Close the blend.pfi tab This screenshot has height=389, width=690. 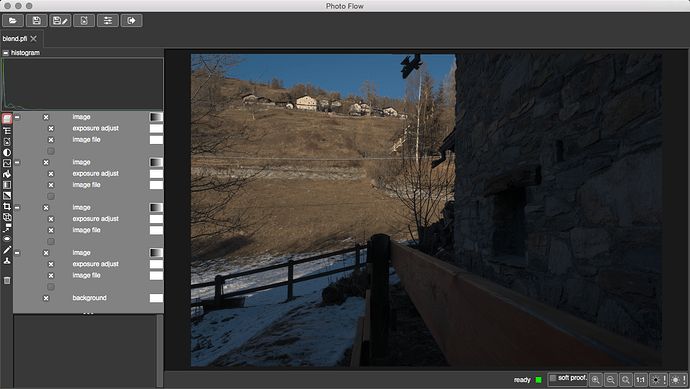pos(34,39)
